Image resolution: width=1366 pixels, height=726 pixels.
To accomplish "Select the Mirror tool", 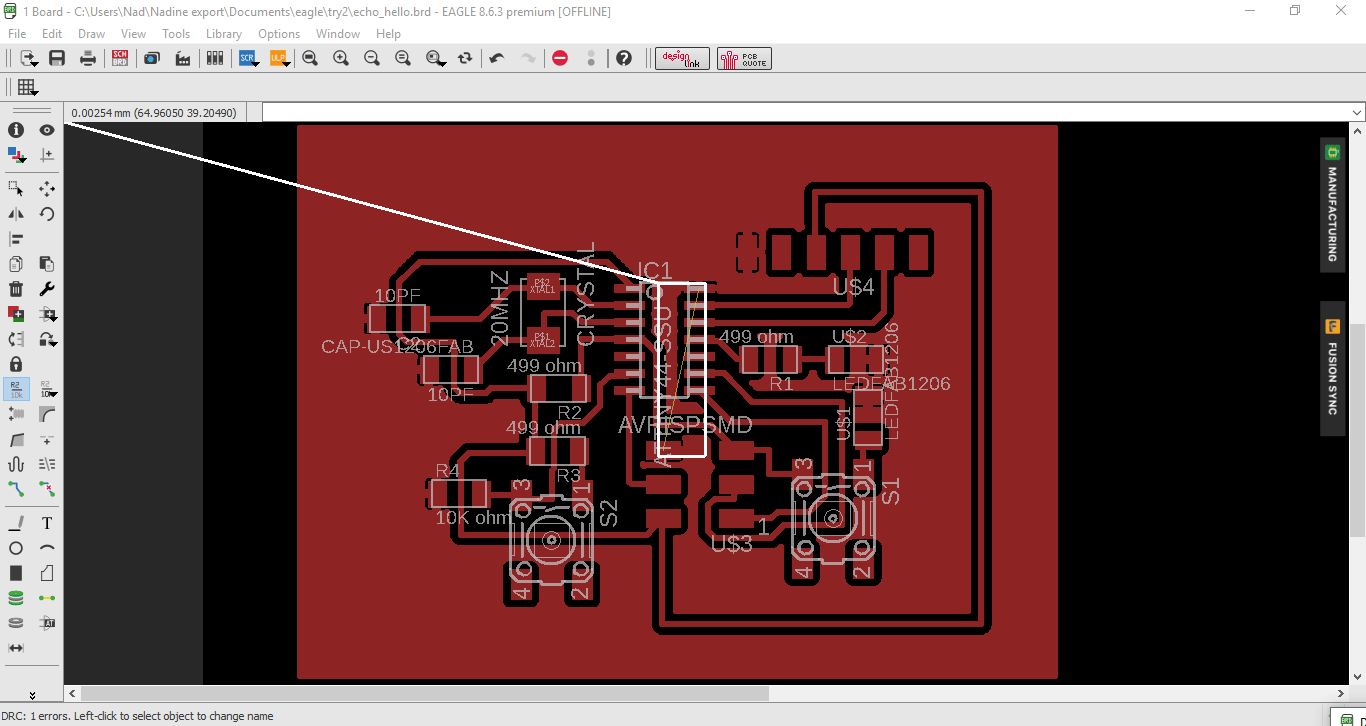I will pyautogui.click(x=16, y=214).
